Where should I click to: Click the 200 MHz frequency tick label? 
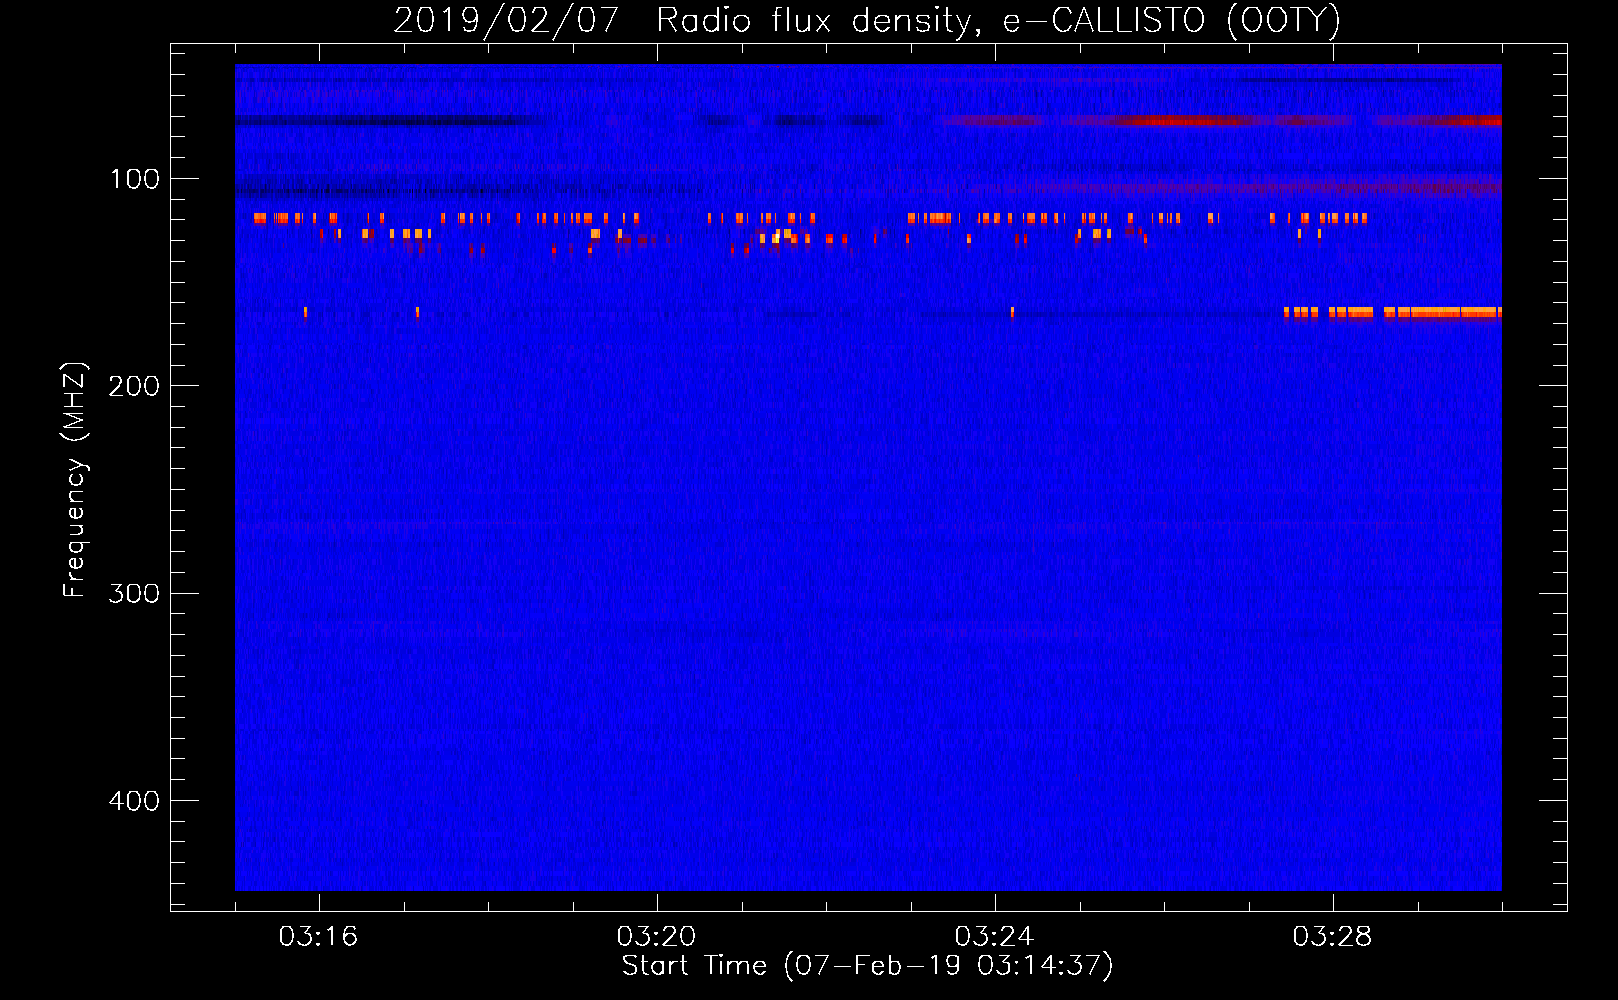click(134, 386)
